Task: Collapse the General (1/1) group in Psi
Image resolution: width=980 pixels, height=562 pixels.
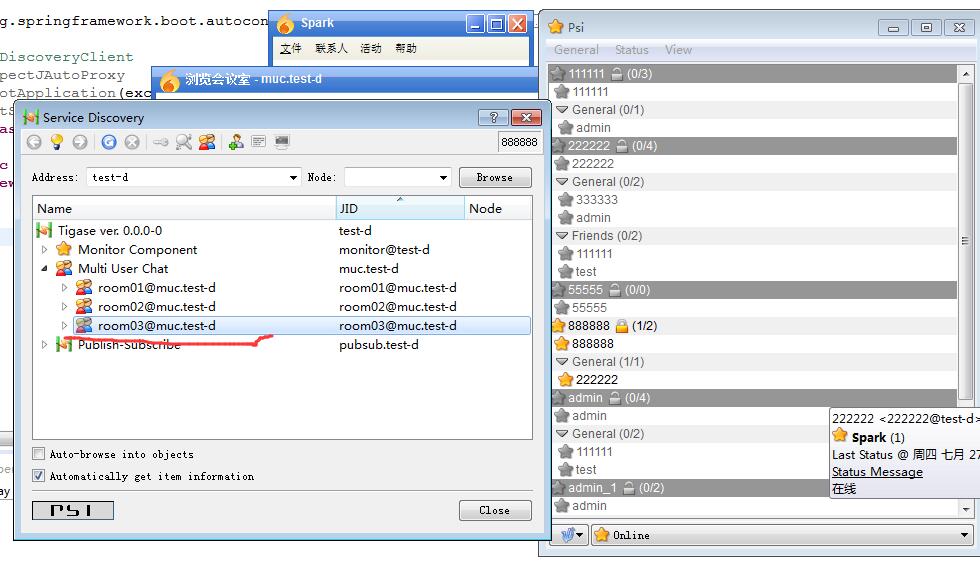Action: pyautogui.click(x=562, y=361)
